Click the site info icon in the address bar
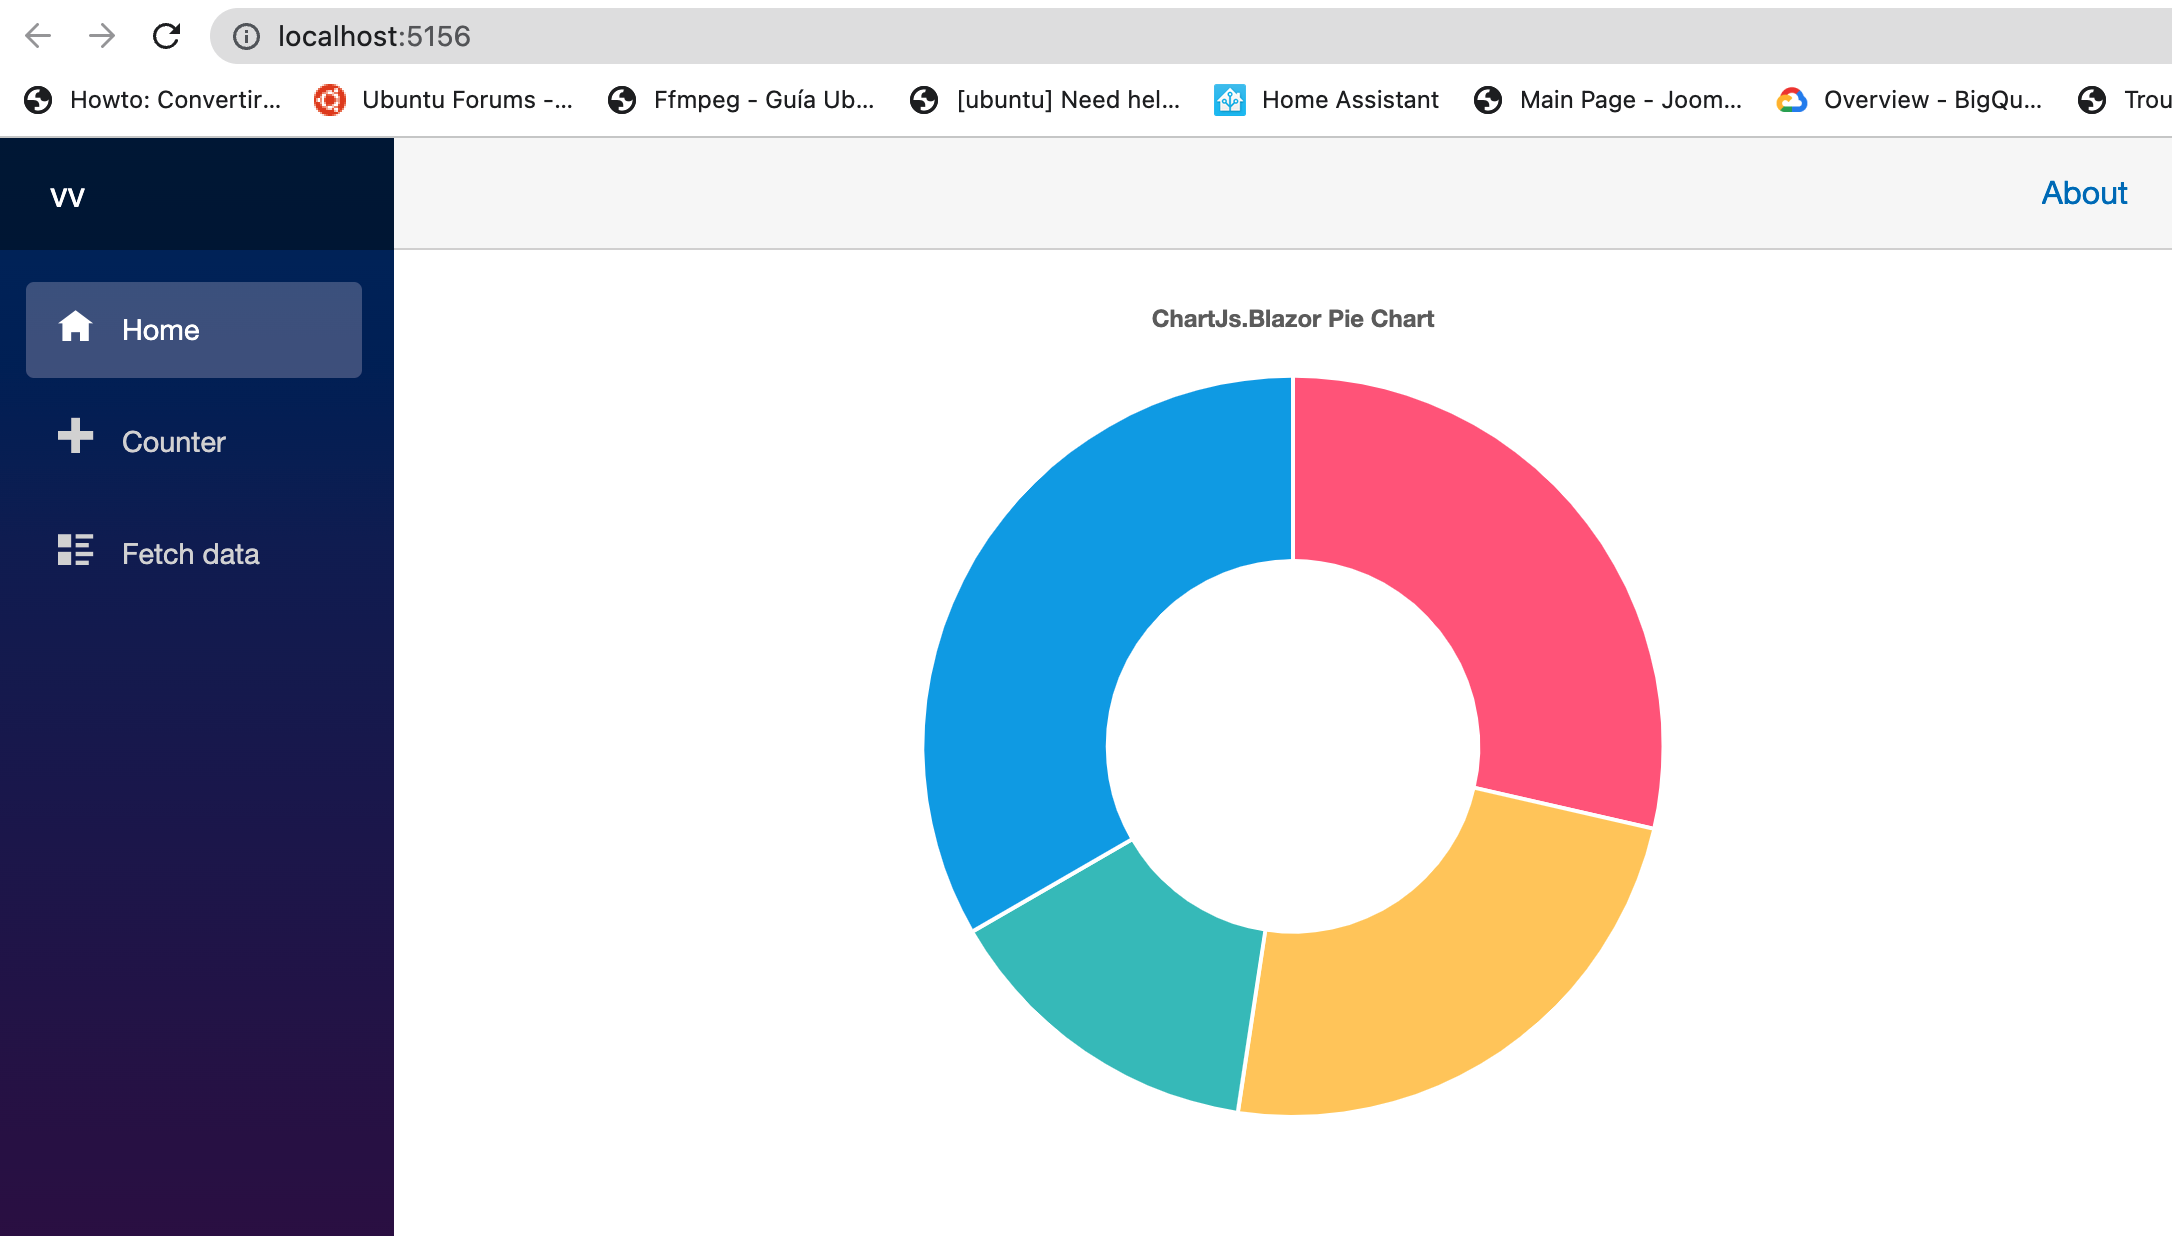Image resolution: width=2172 pixels, height=1236 pixels. click(246, 37)
